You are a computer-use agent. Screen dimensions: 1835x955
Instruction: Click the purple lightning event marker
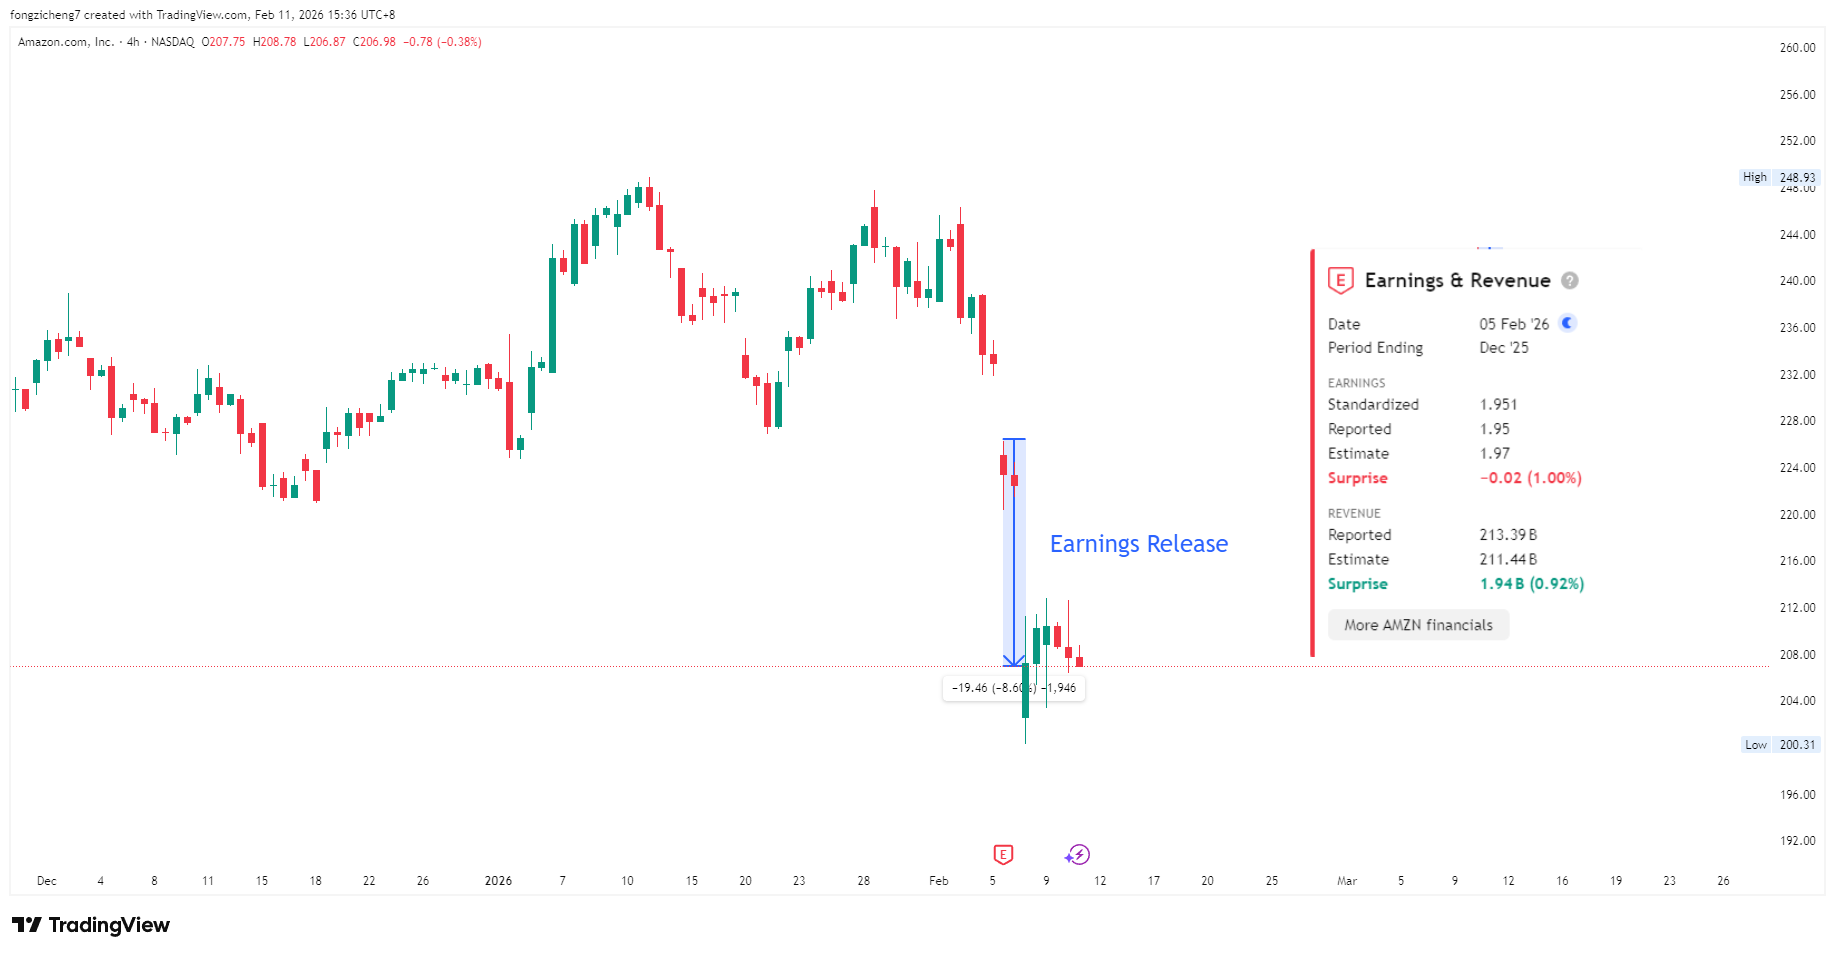[1077, 855]
